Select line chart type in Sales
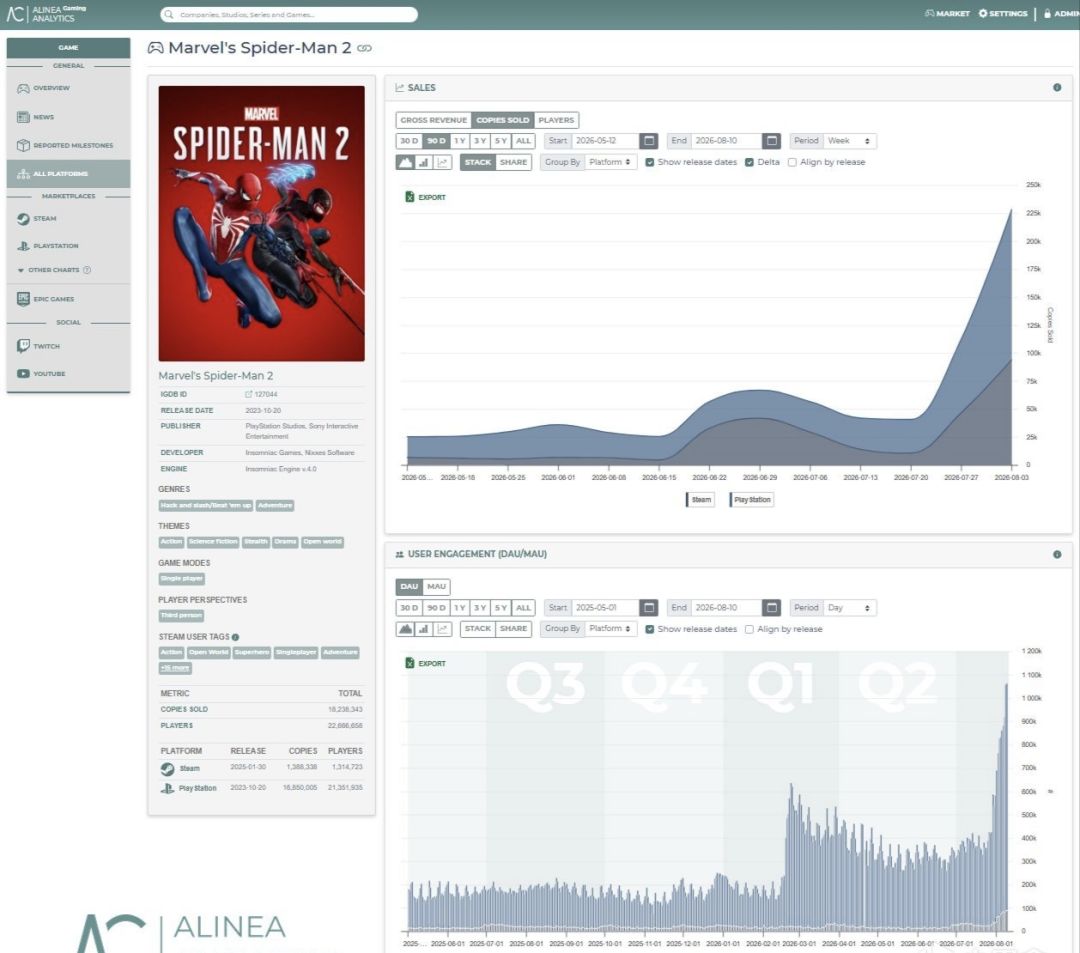 tap(442, 163)
